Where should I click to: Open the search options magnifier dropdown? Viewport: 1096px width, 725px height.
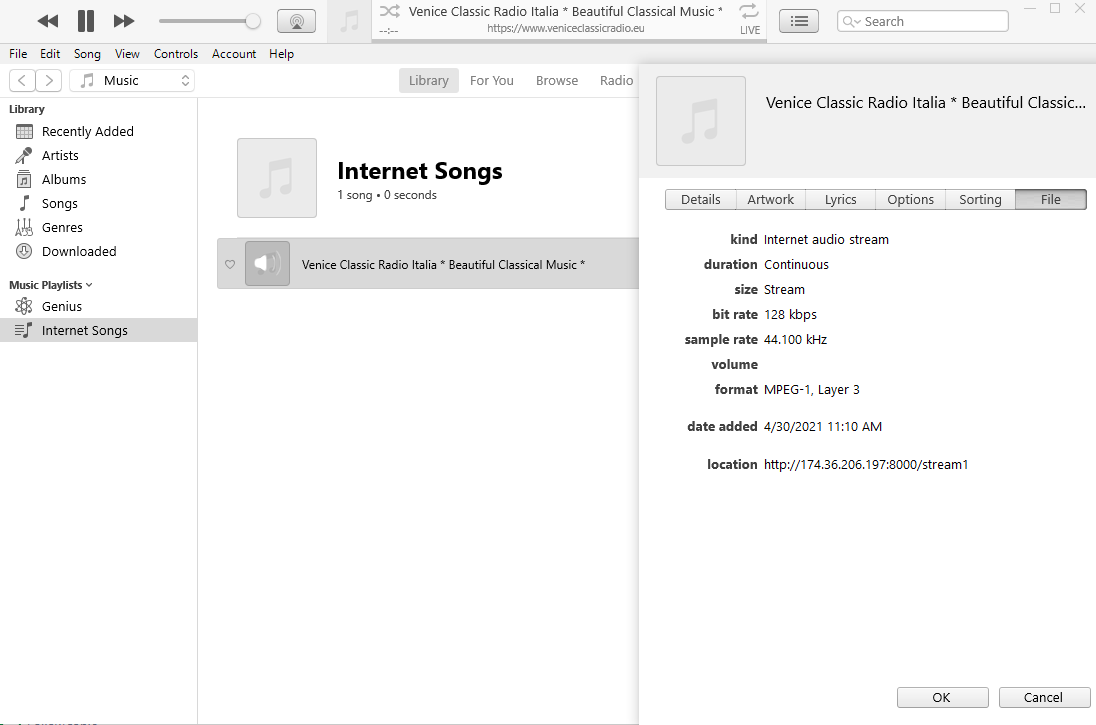click(851, 22)
